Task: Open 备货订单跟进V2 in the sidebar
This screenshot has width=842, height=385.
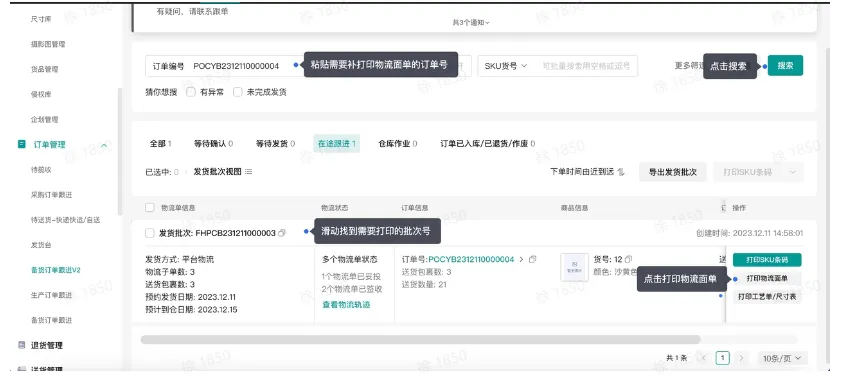Action: click(55, 270)
